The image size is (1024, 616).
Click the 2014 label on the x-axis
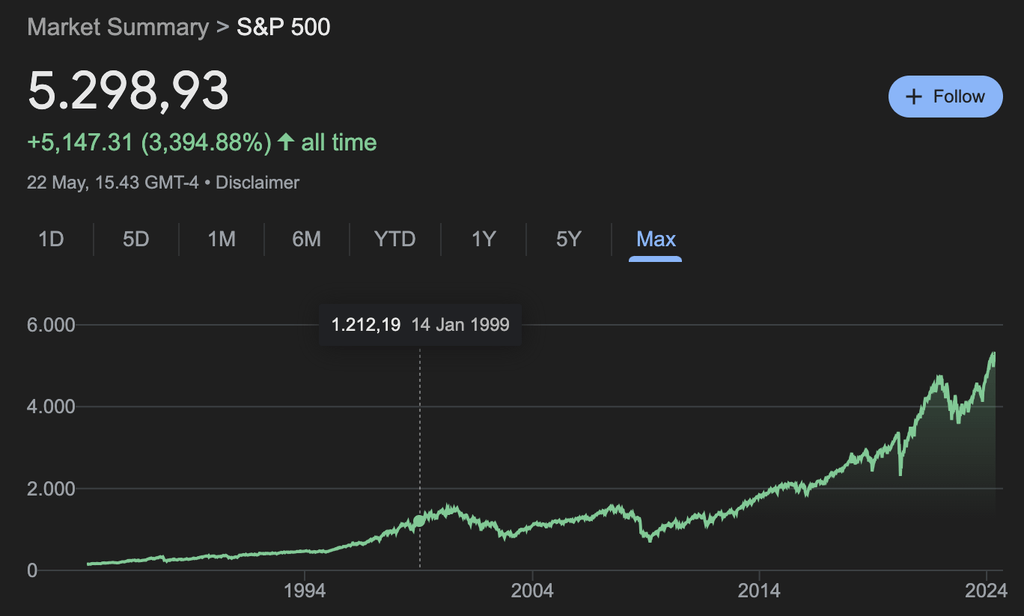tap(760, 588)
